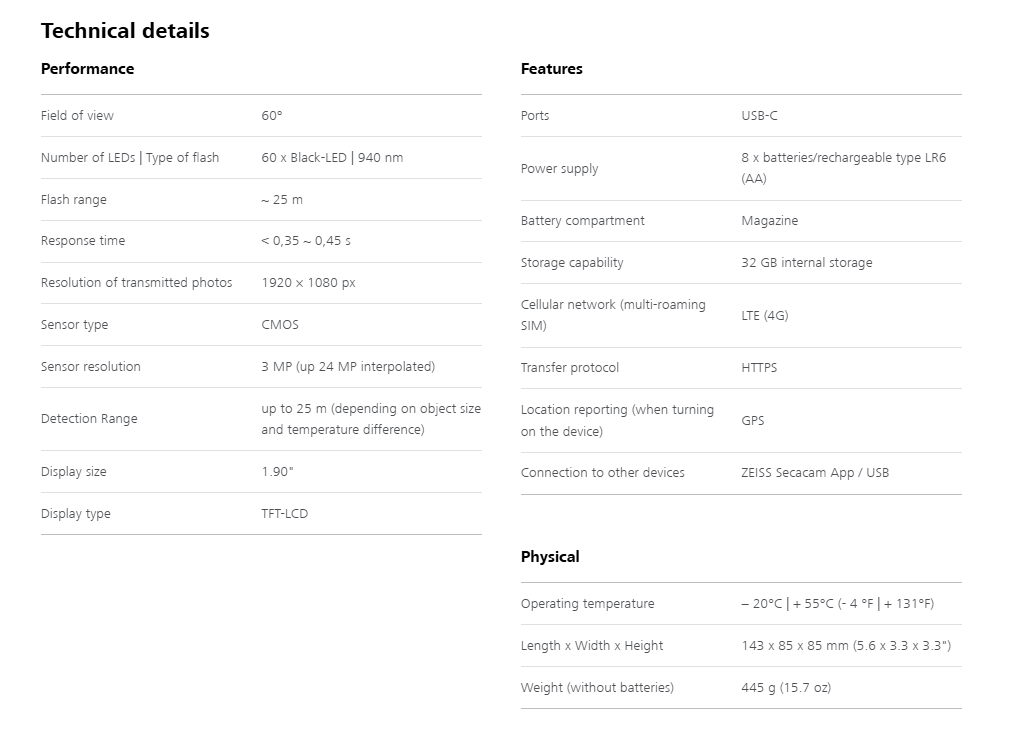Select the Sensor resolution label
Screen dimensions: 1030x738
[90, 367]
